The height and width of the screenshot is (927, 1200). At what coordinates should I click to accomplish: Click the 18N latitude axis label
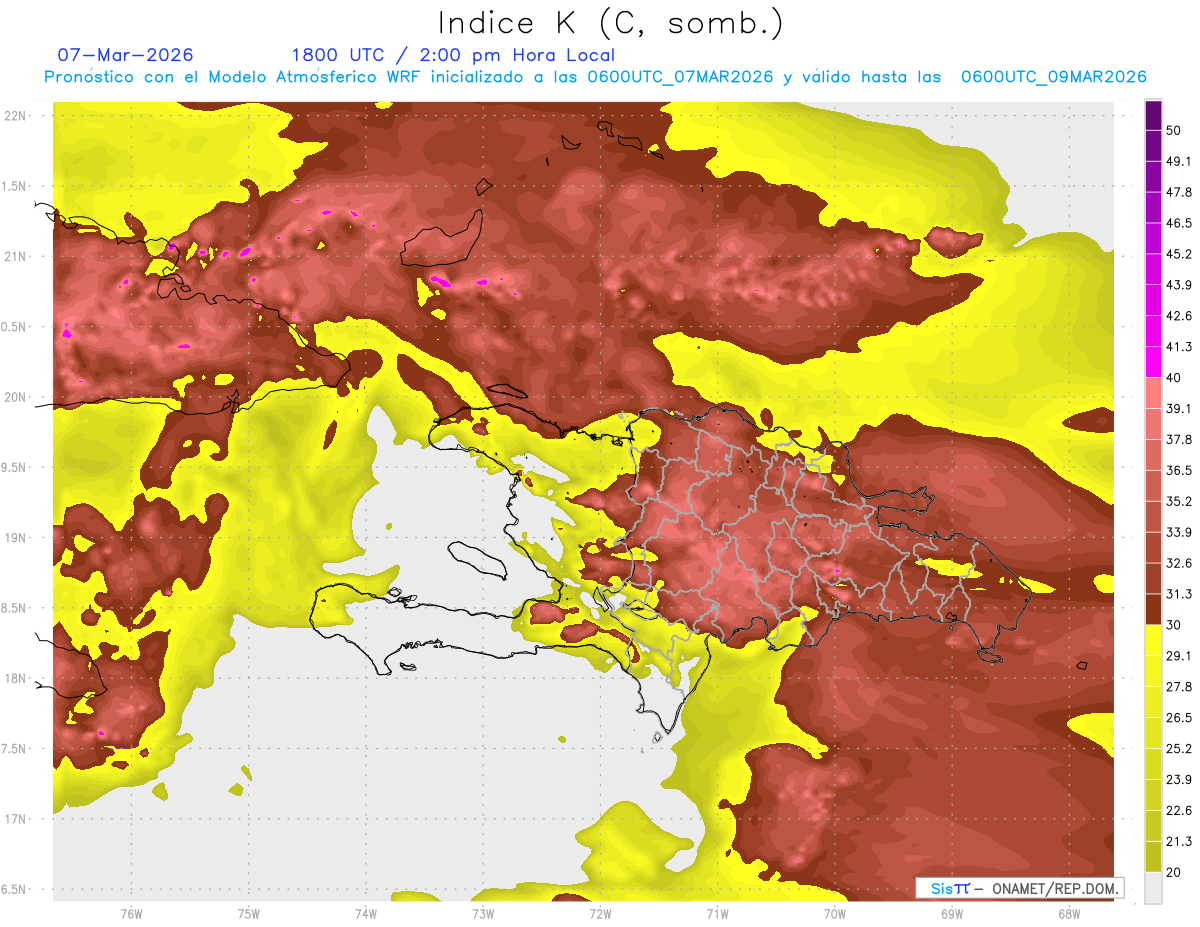tap(15, 679)
